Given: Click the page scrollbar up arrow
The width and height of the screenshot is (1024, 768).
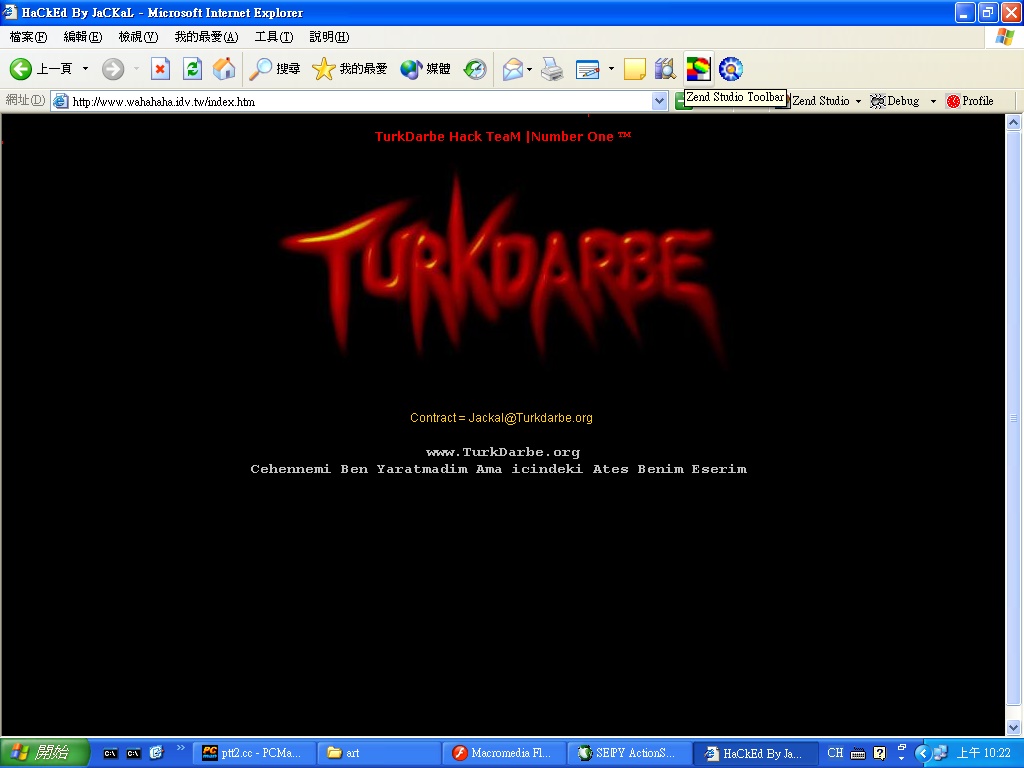Looking at the screenshot, I should tap(1014, 122).
